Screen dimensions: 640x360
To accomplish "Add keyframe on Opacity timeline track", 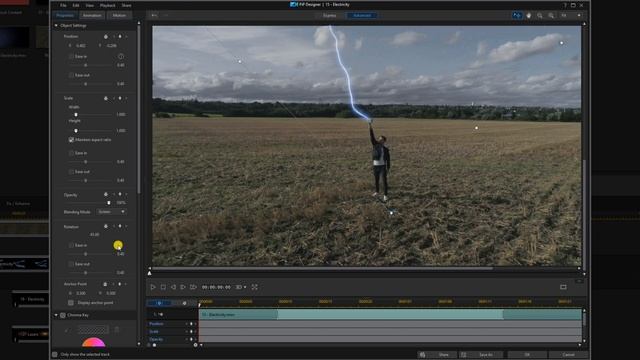I will click(191, 340).
